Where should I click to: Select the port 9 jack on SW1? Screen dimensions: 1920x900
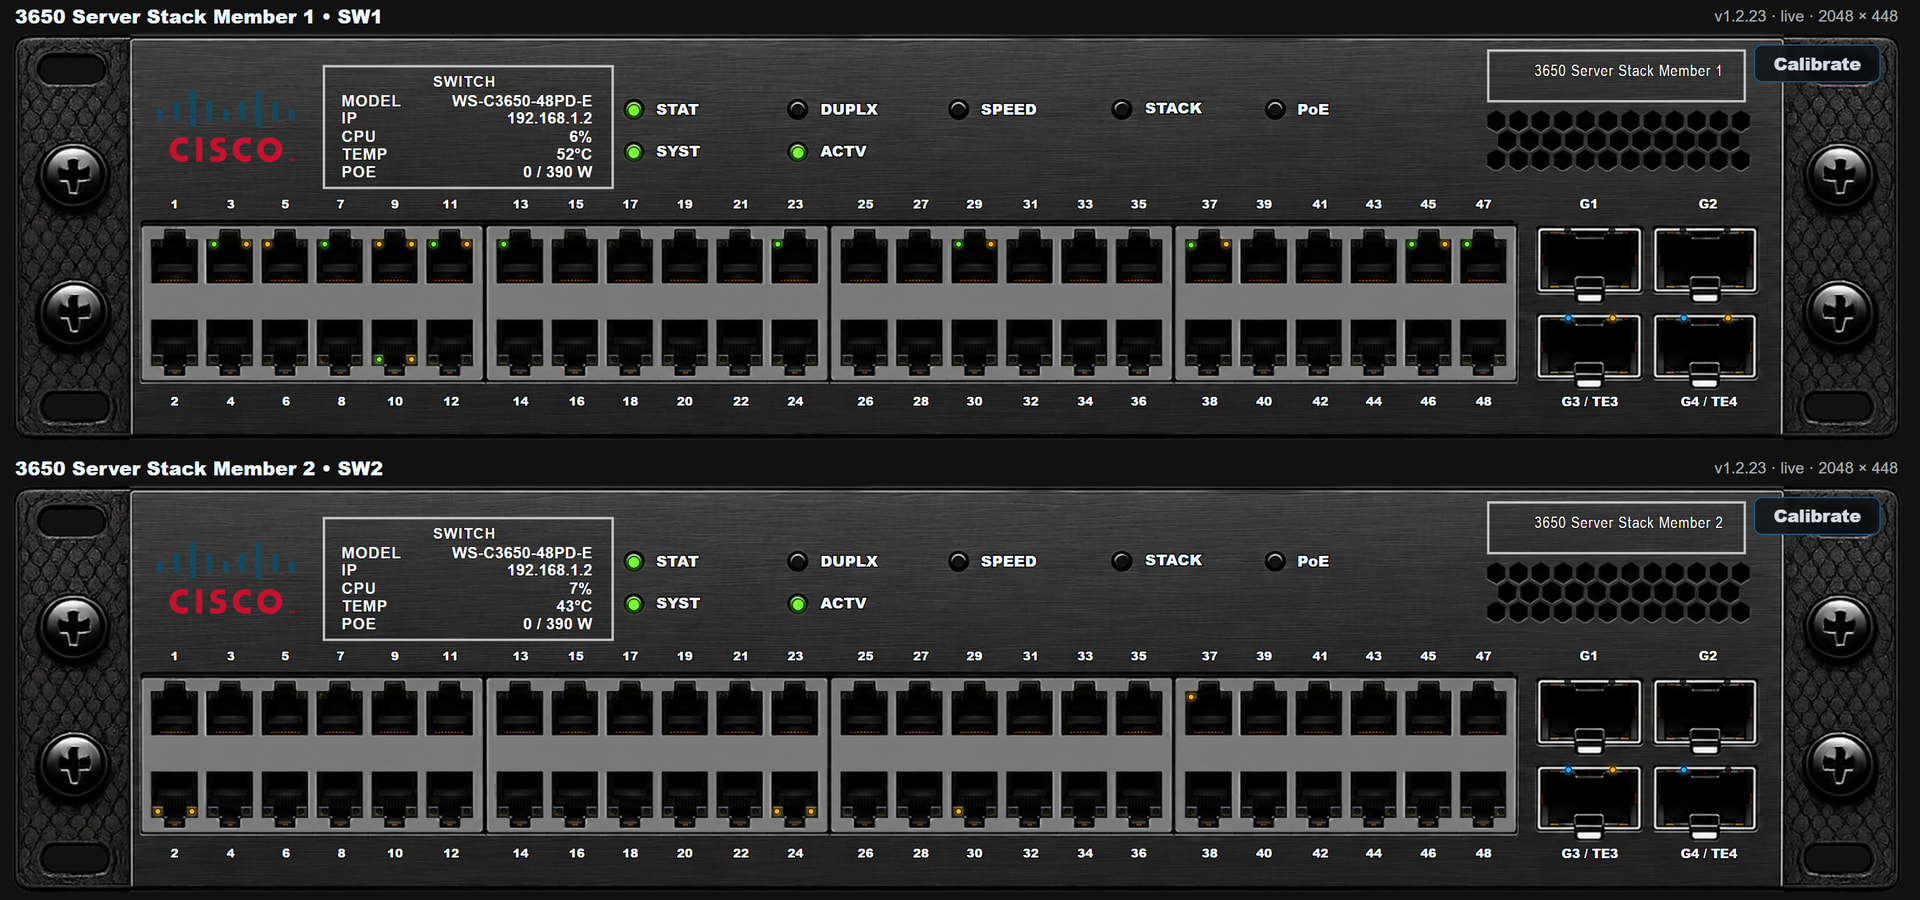(x=395, y=258)
